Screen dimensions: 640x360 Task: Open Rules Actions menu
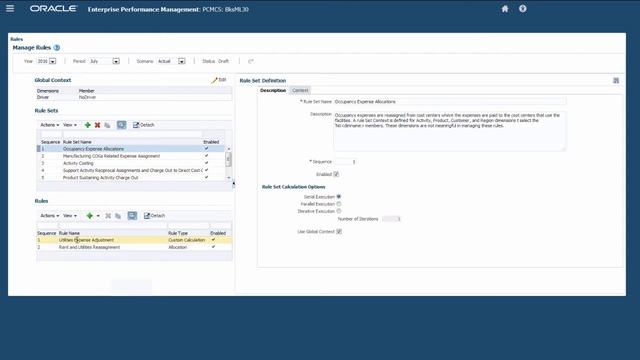tap(49, 216)
